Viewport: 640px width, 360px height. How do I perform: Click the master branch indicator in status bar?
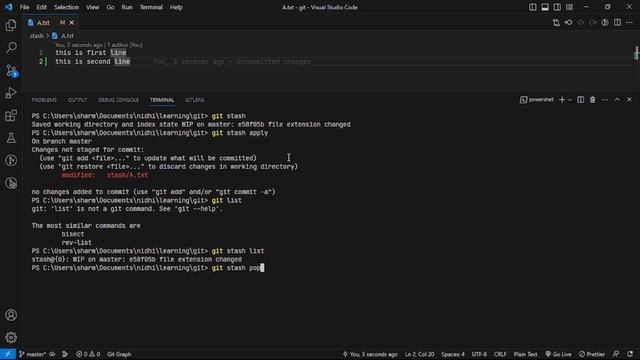[32, 354]
